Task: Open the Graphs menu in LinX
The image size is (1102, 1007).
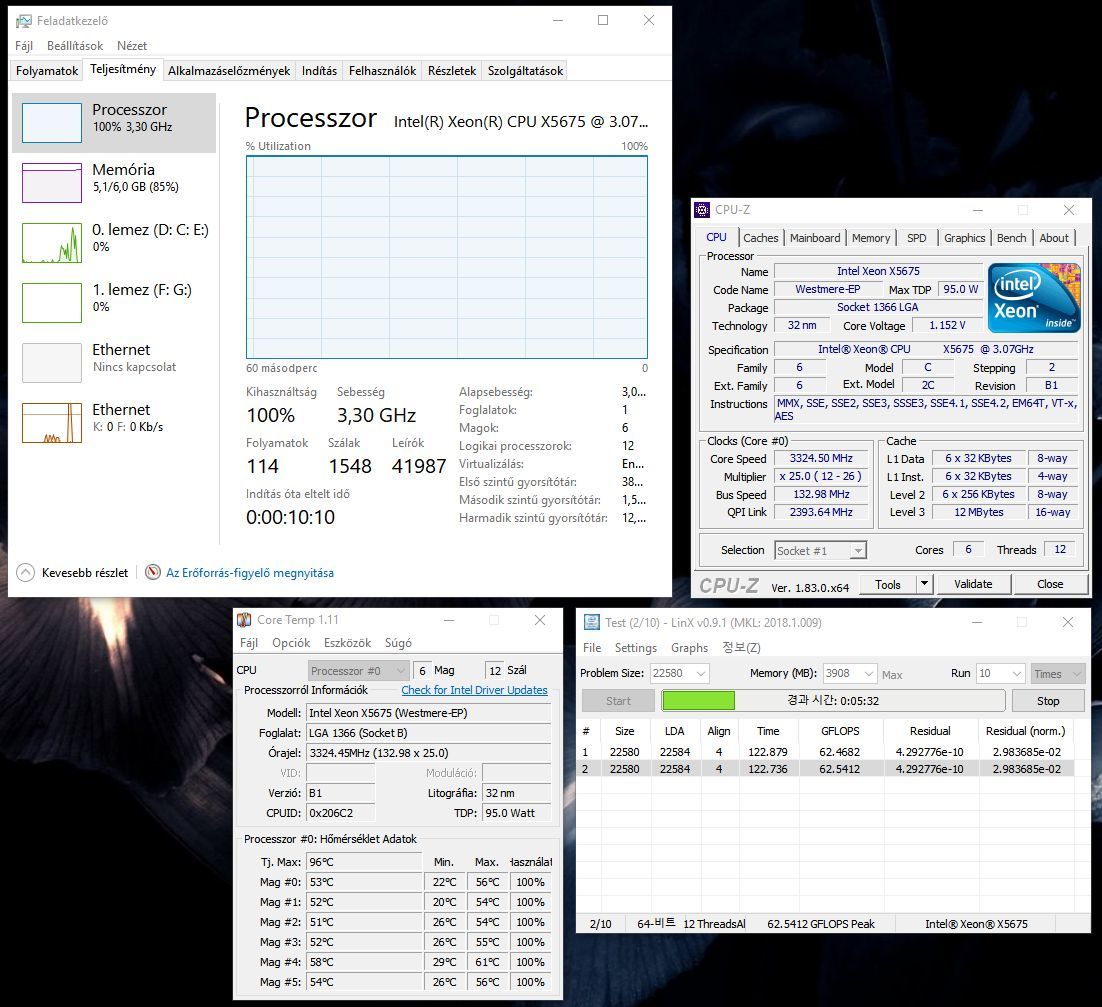Action: point(689,648)
